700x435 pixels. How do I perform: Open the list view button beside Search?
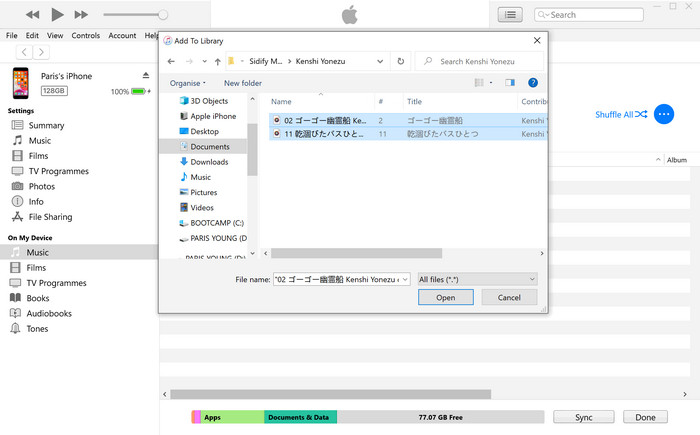tap(510, 15)
